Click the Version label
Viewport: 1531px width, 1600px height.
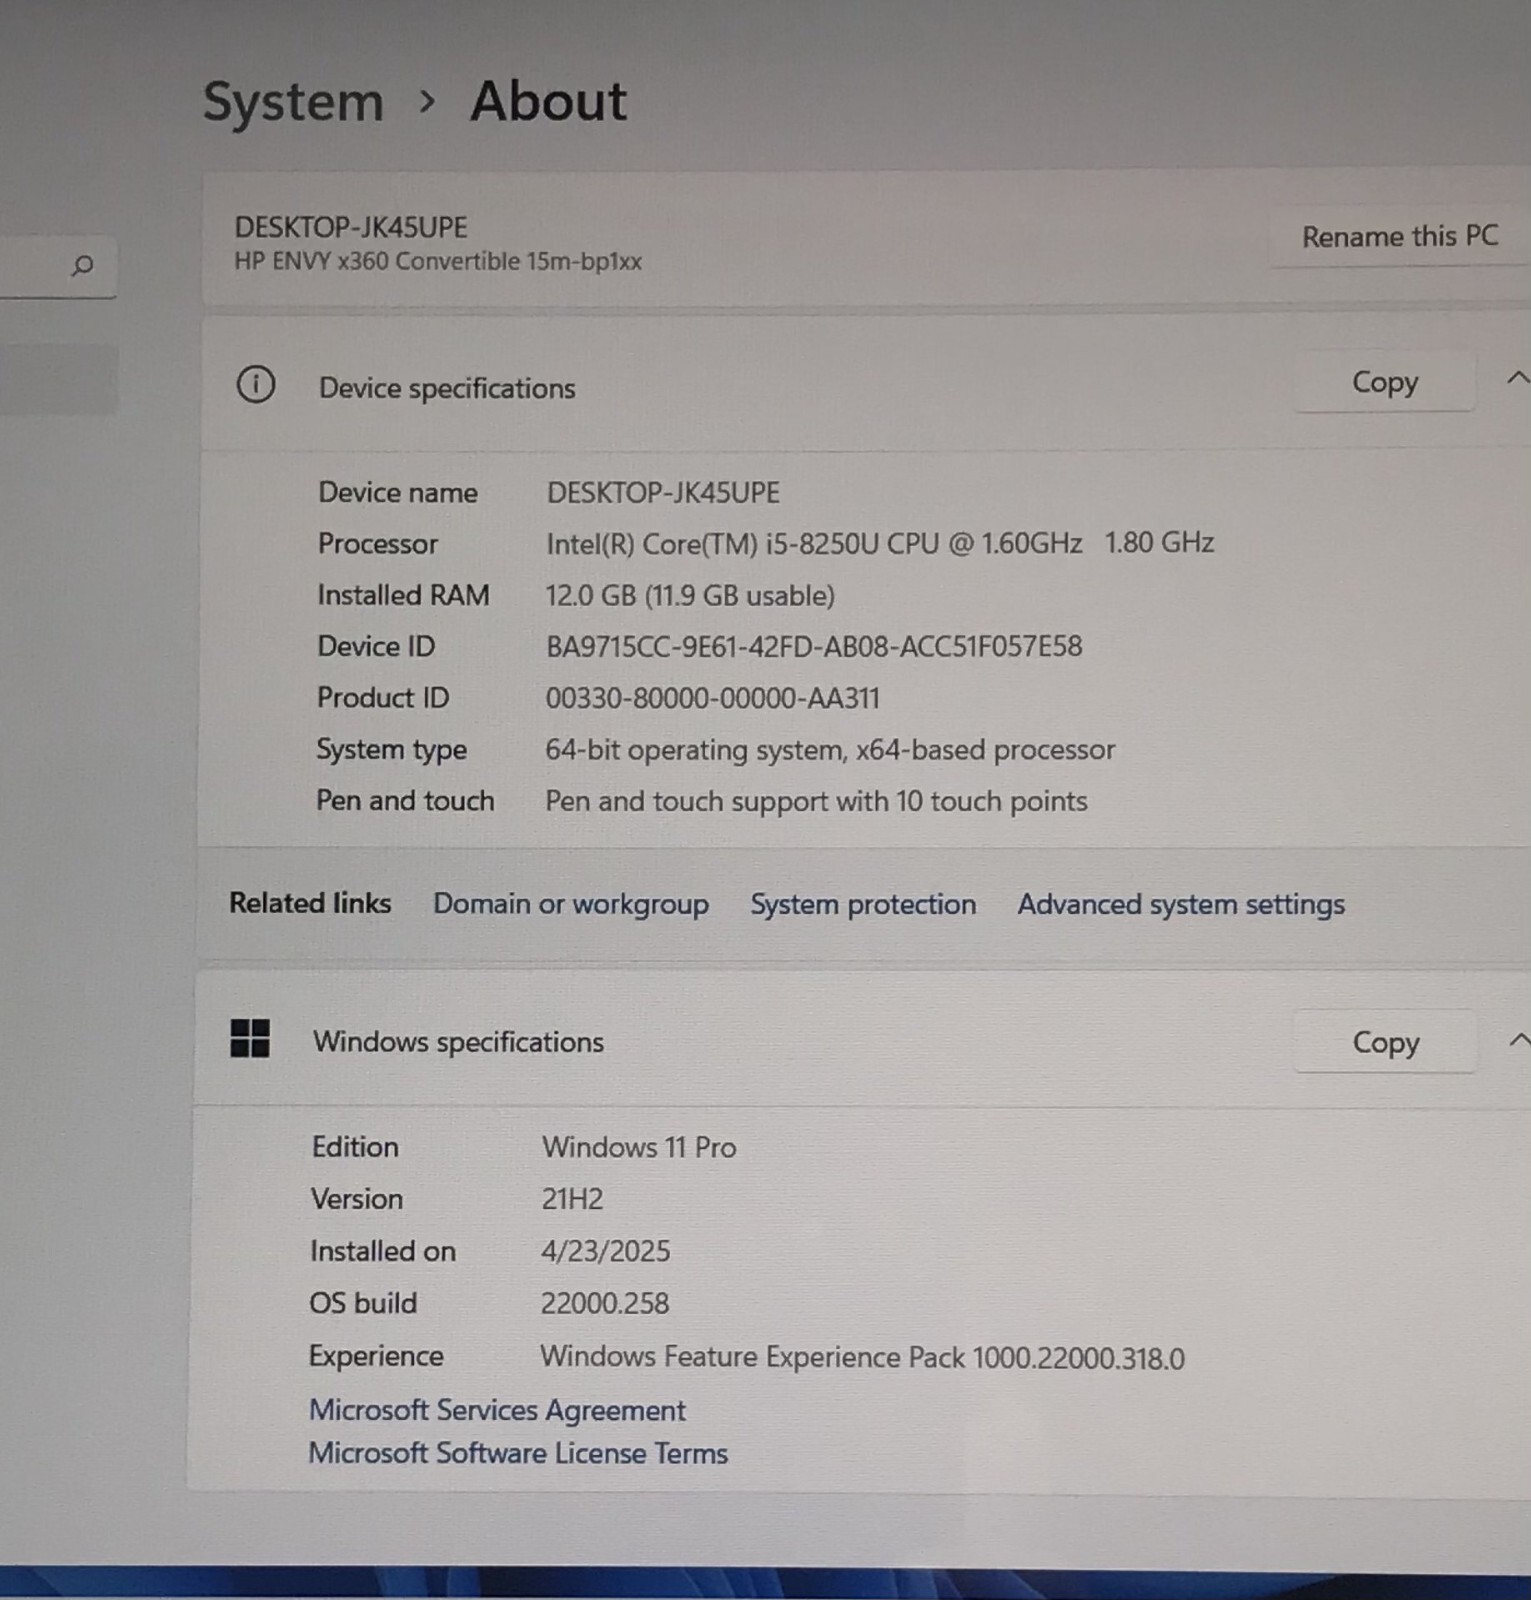click(357, 1199)
